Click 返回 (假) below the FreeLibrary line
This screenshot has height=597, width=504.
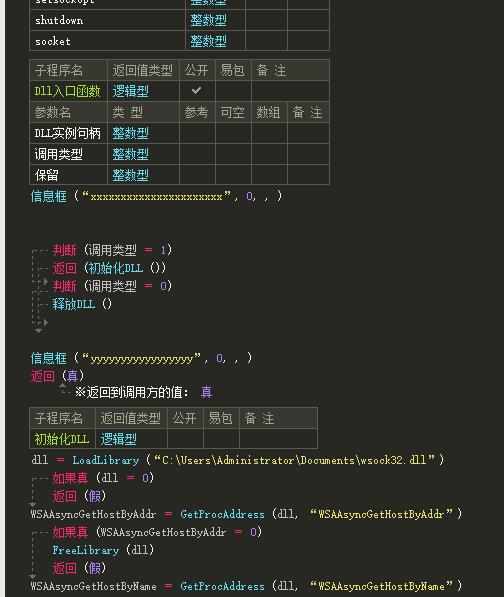(79, 568)
